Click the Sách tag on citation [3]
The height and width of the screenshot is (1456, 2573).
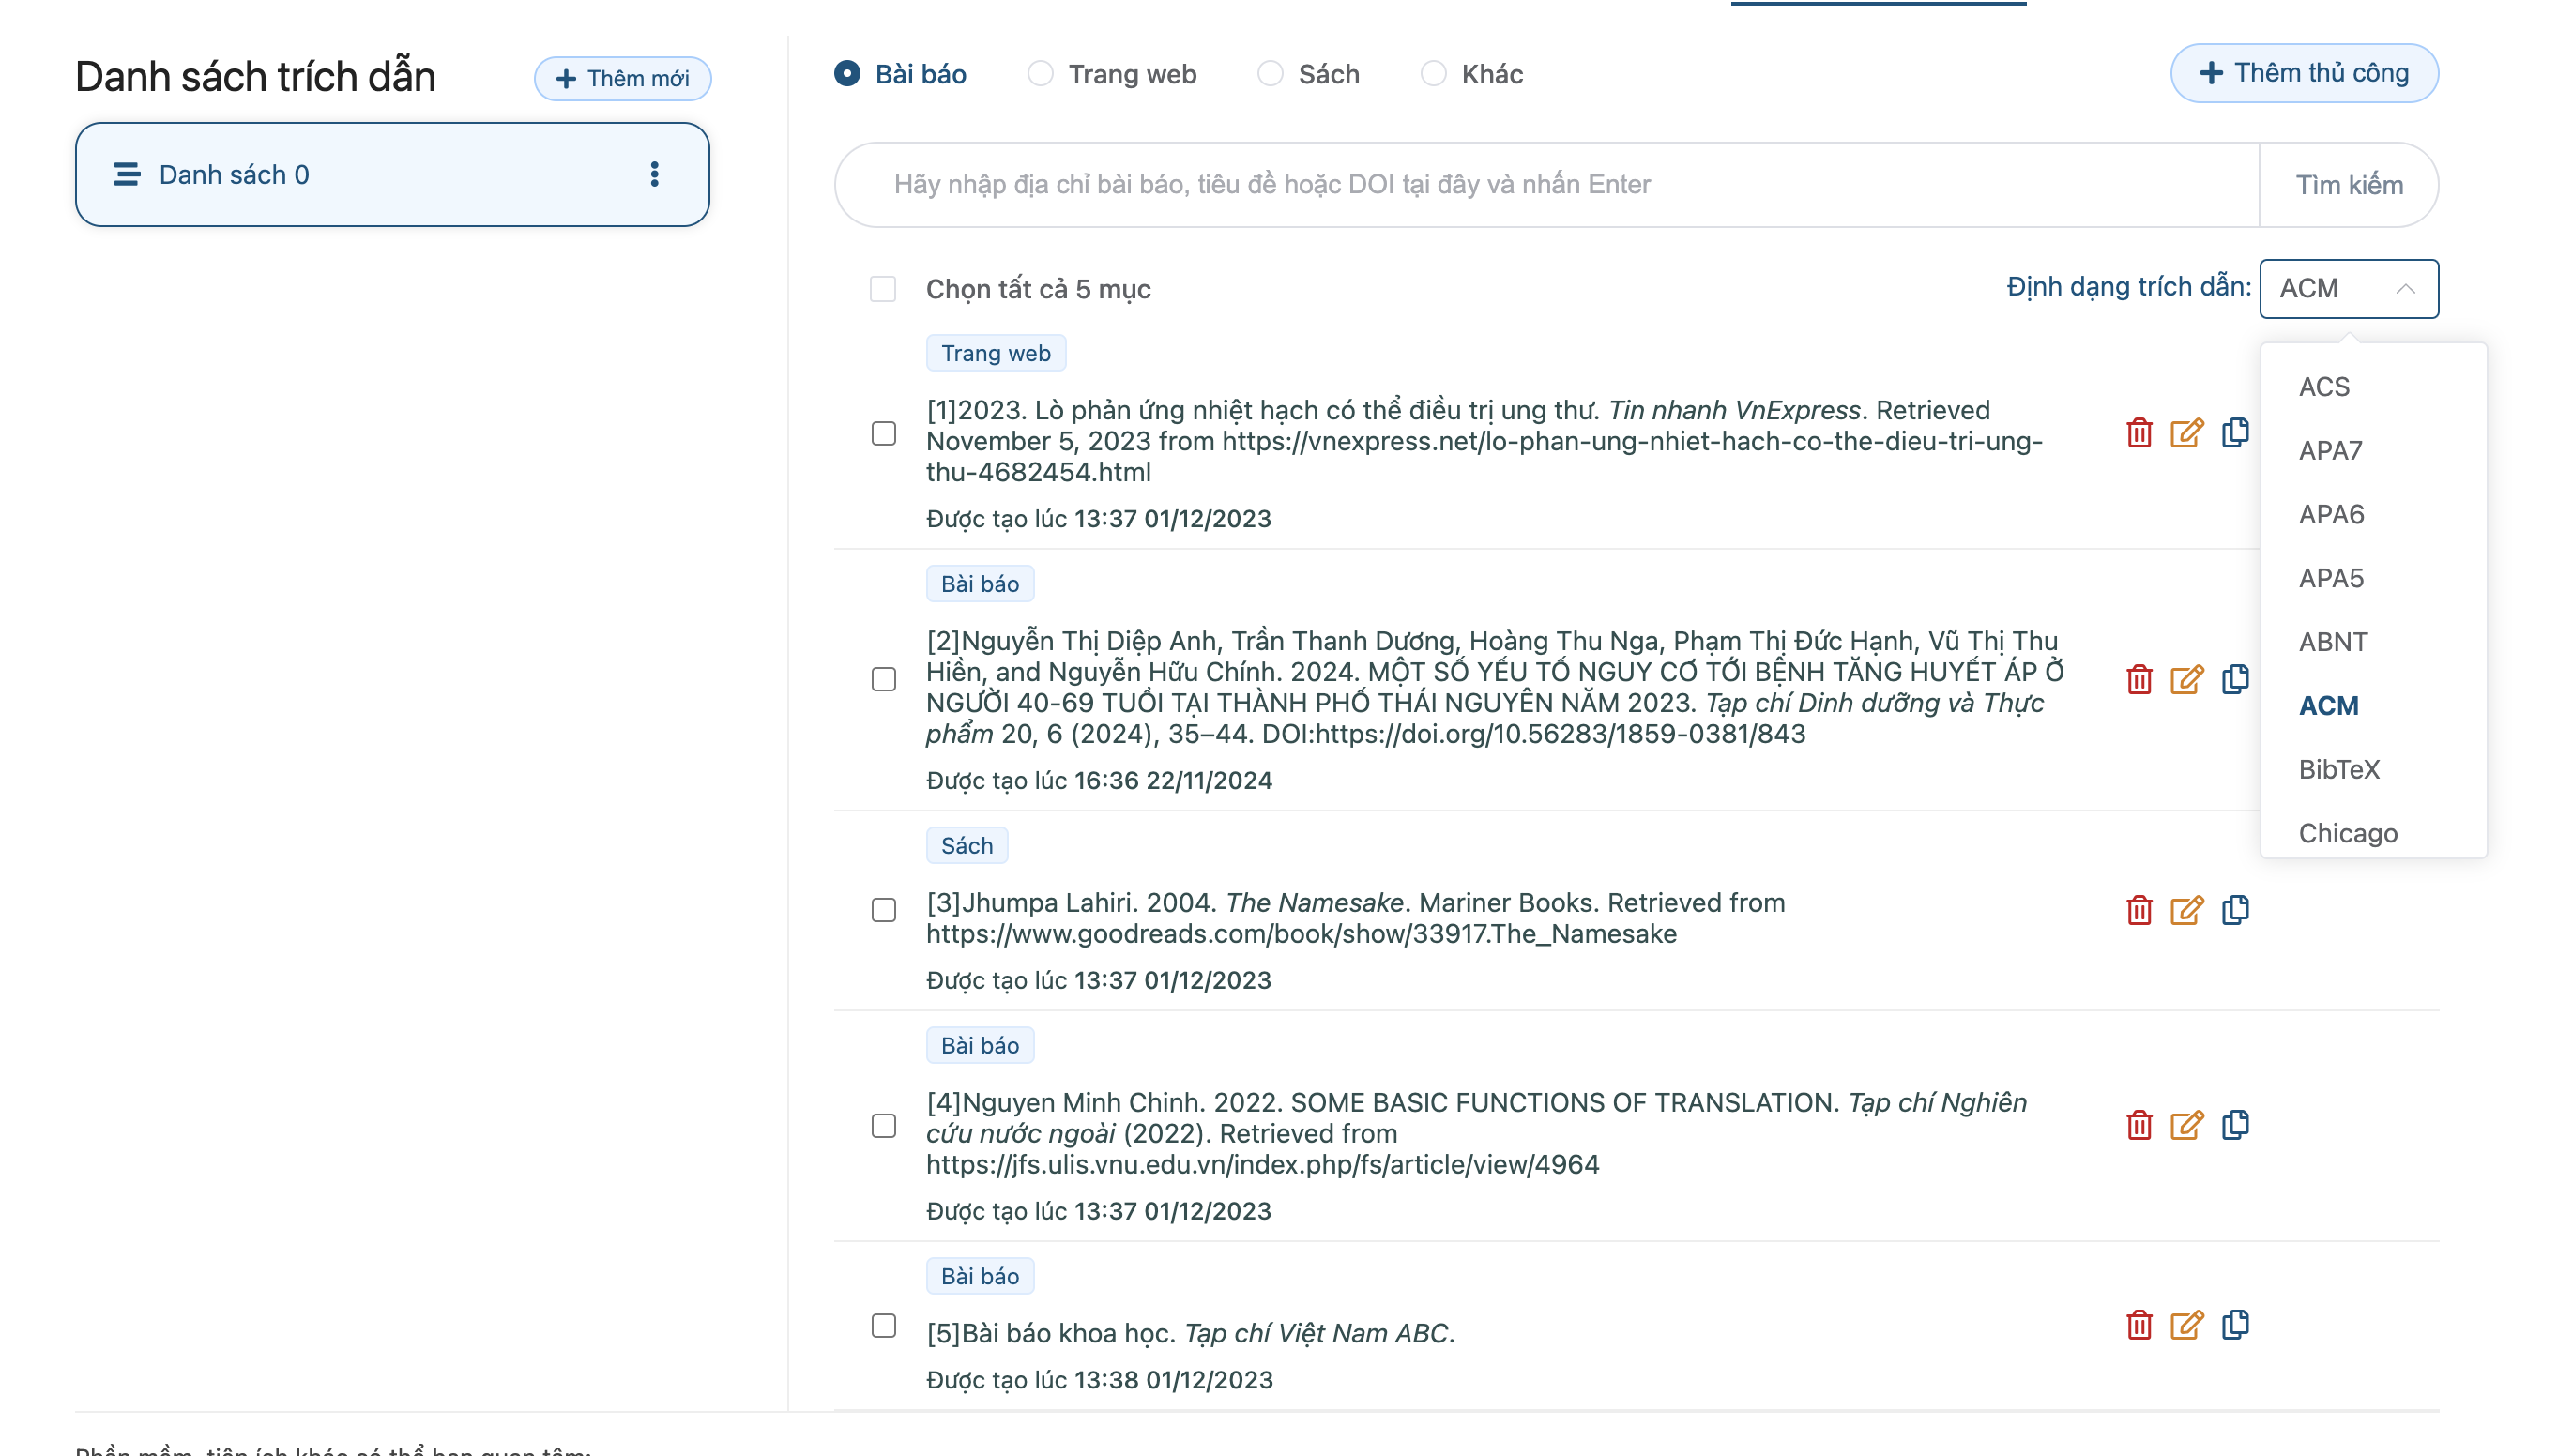pos(966,846)
